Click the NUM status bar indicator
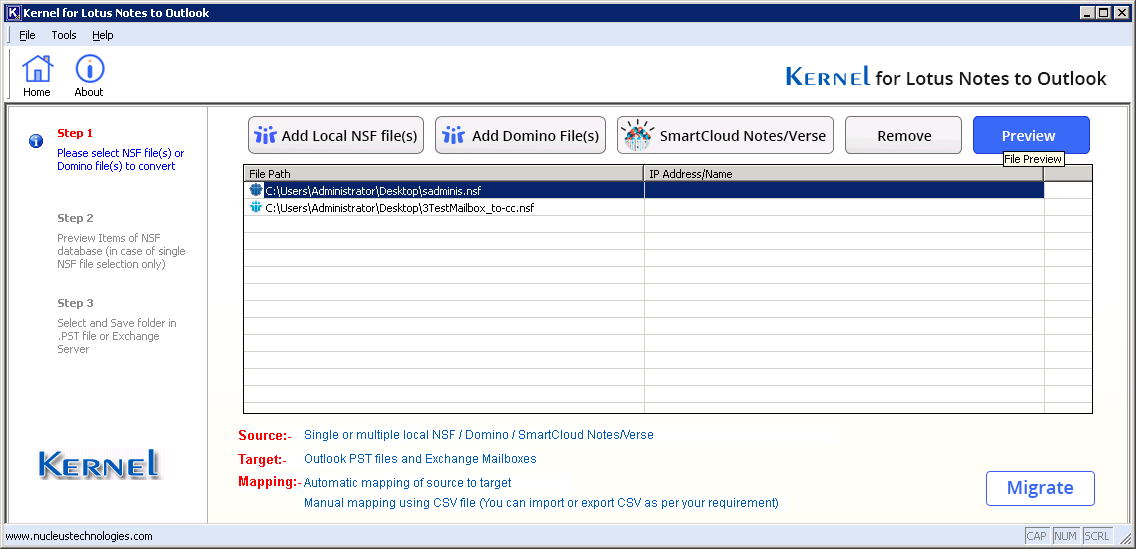 (1066, 536)
